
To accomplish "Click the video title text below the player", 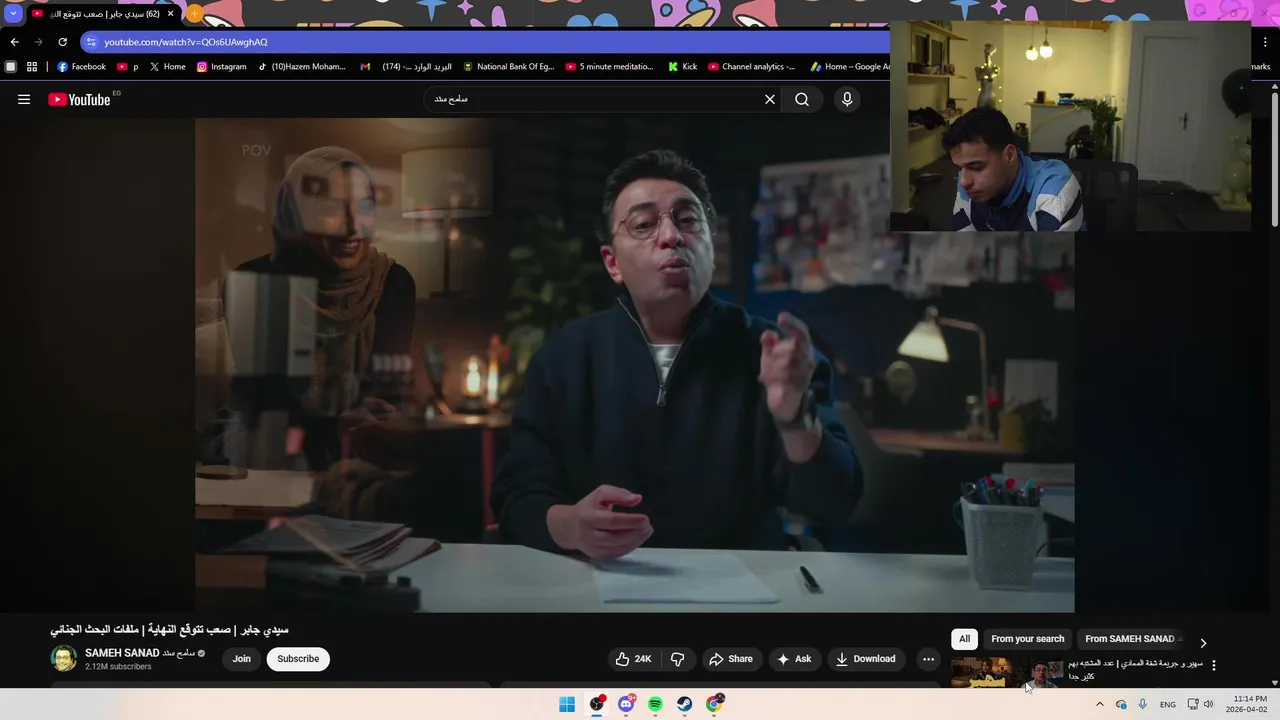I will coord(169,630).
